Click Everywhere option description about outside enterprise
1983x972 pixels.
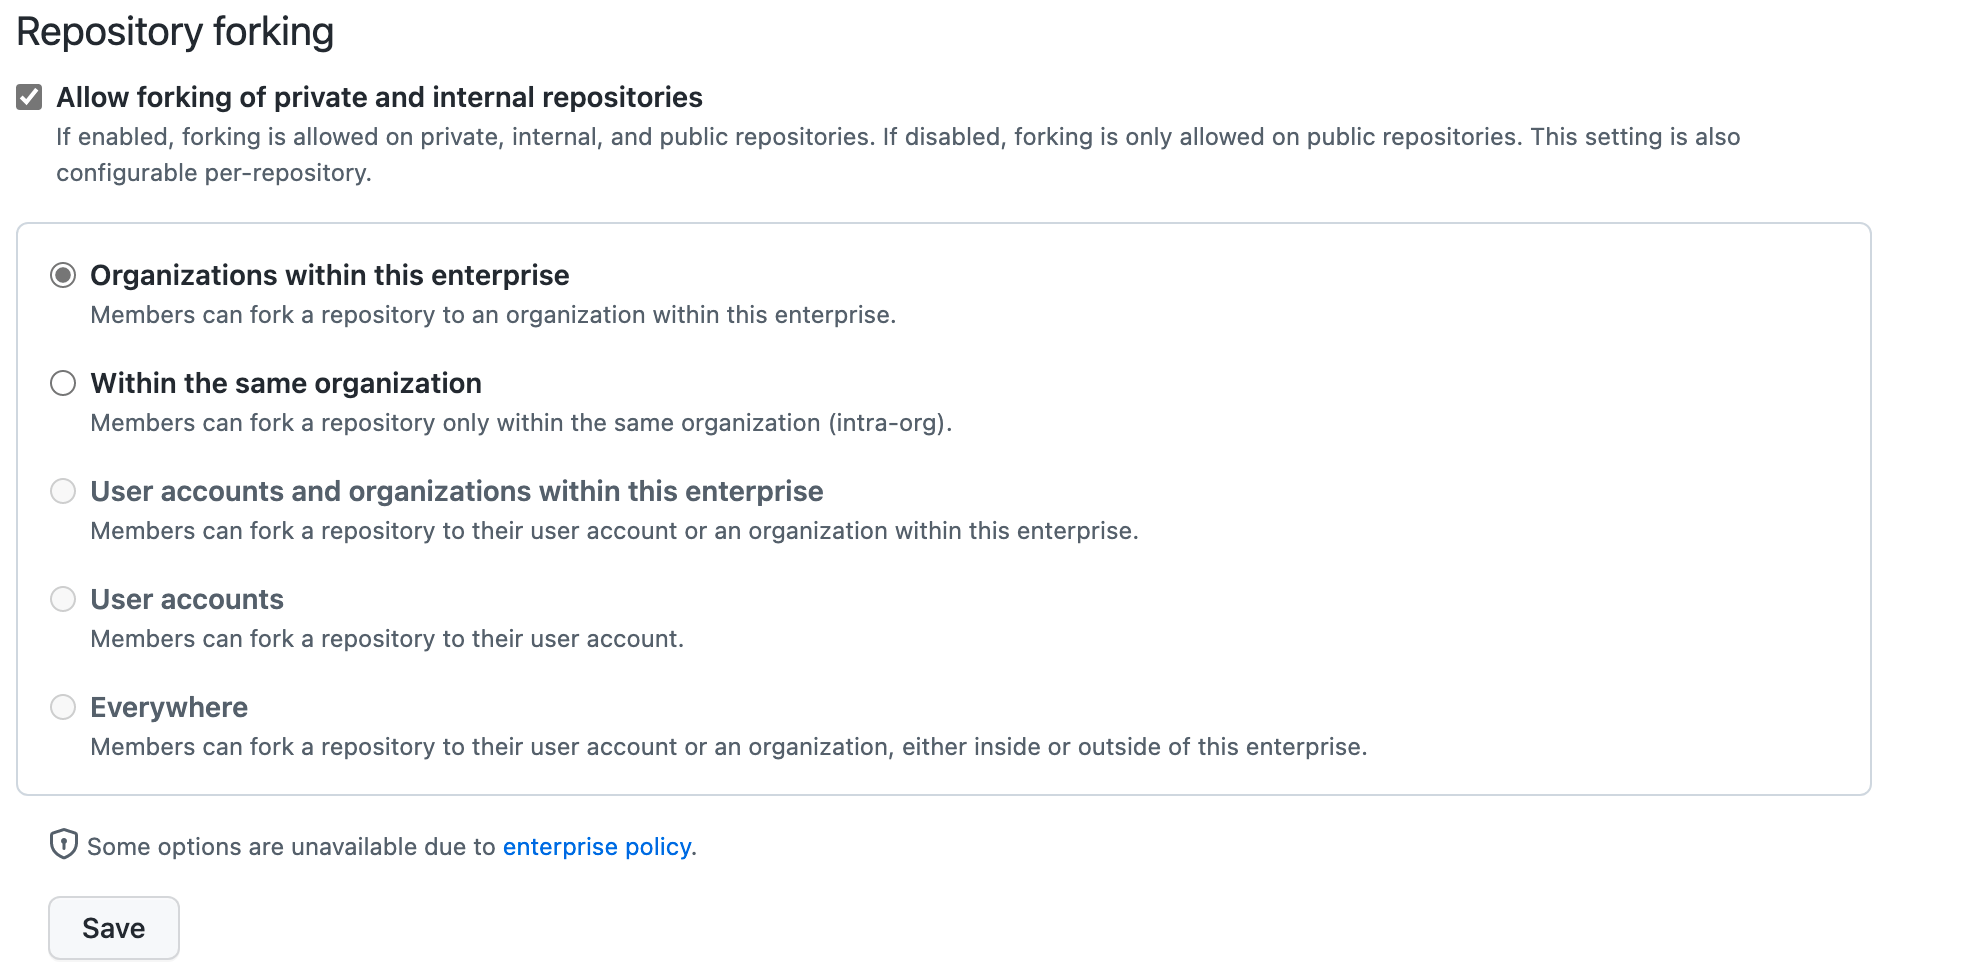click(729, 747)
